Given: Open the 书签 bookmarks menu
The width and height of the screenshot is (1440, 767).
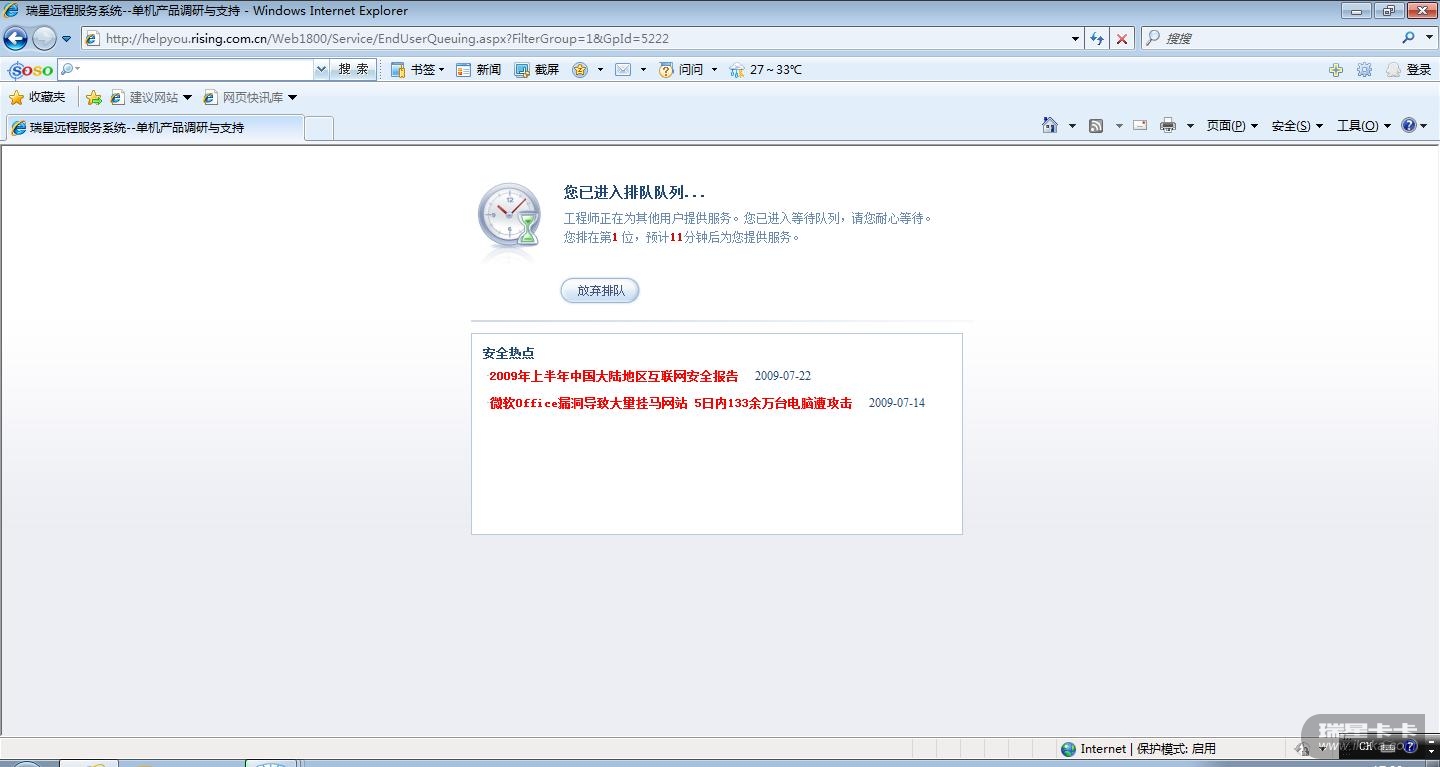Looking at the screenshot, I should 417,70.
